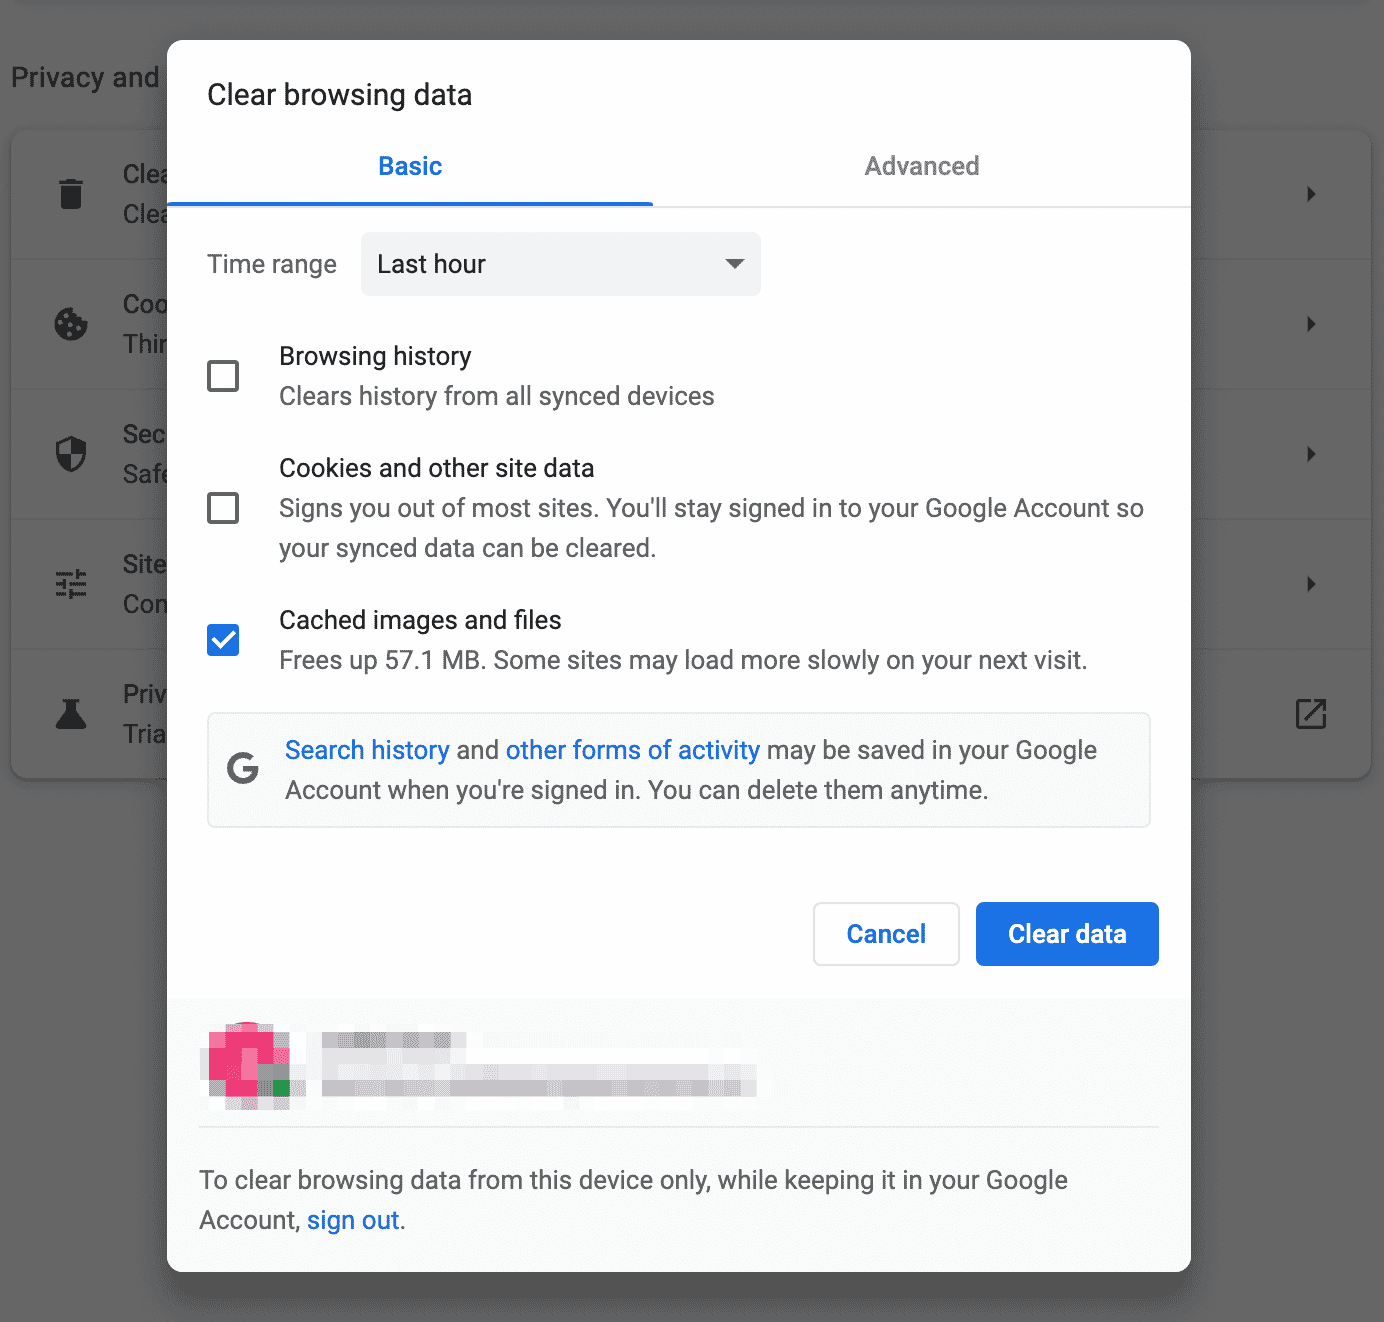Click the security shield icon
The image size is (1384, 1322).
[x=71, y=454]
